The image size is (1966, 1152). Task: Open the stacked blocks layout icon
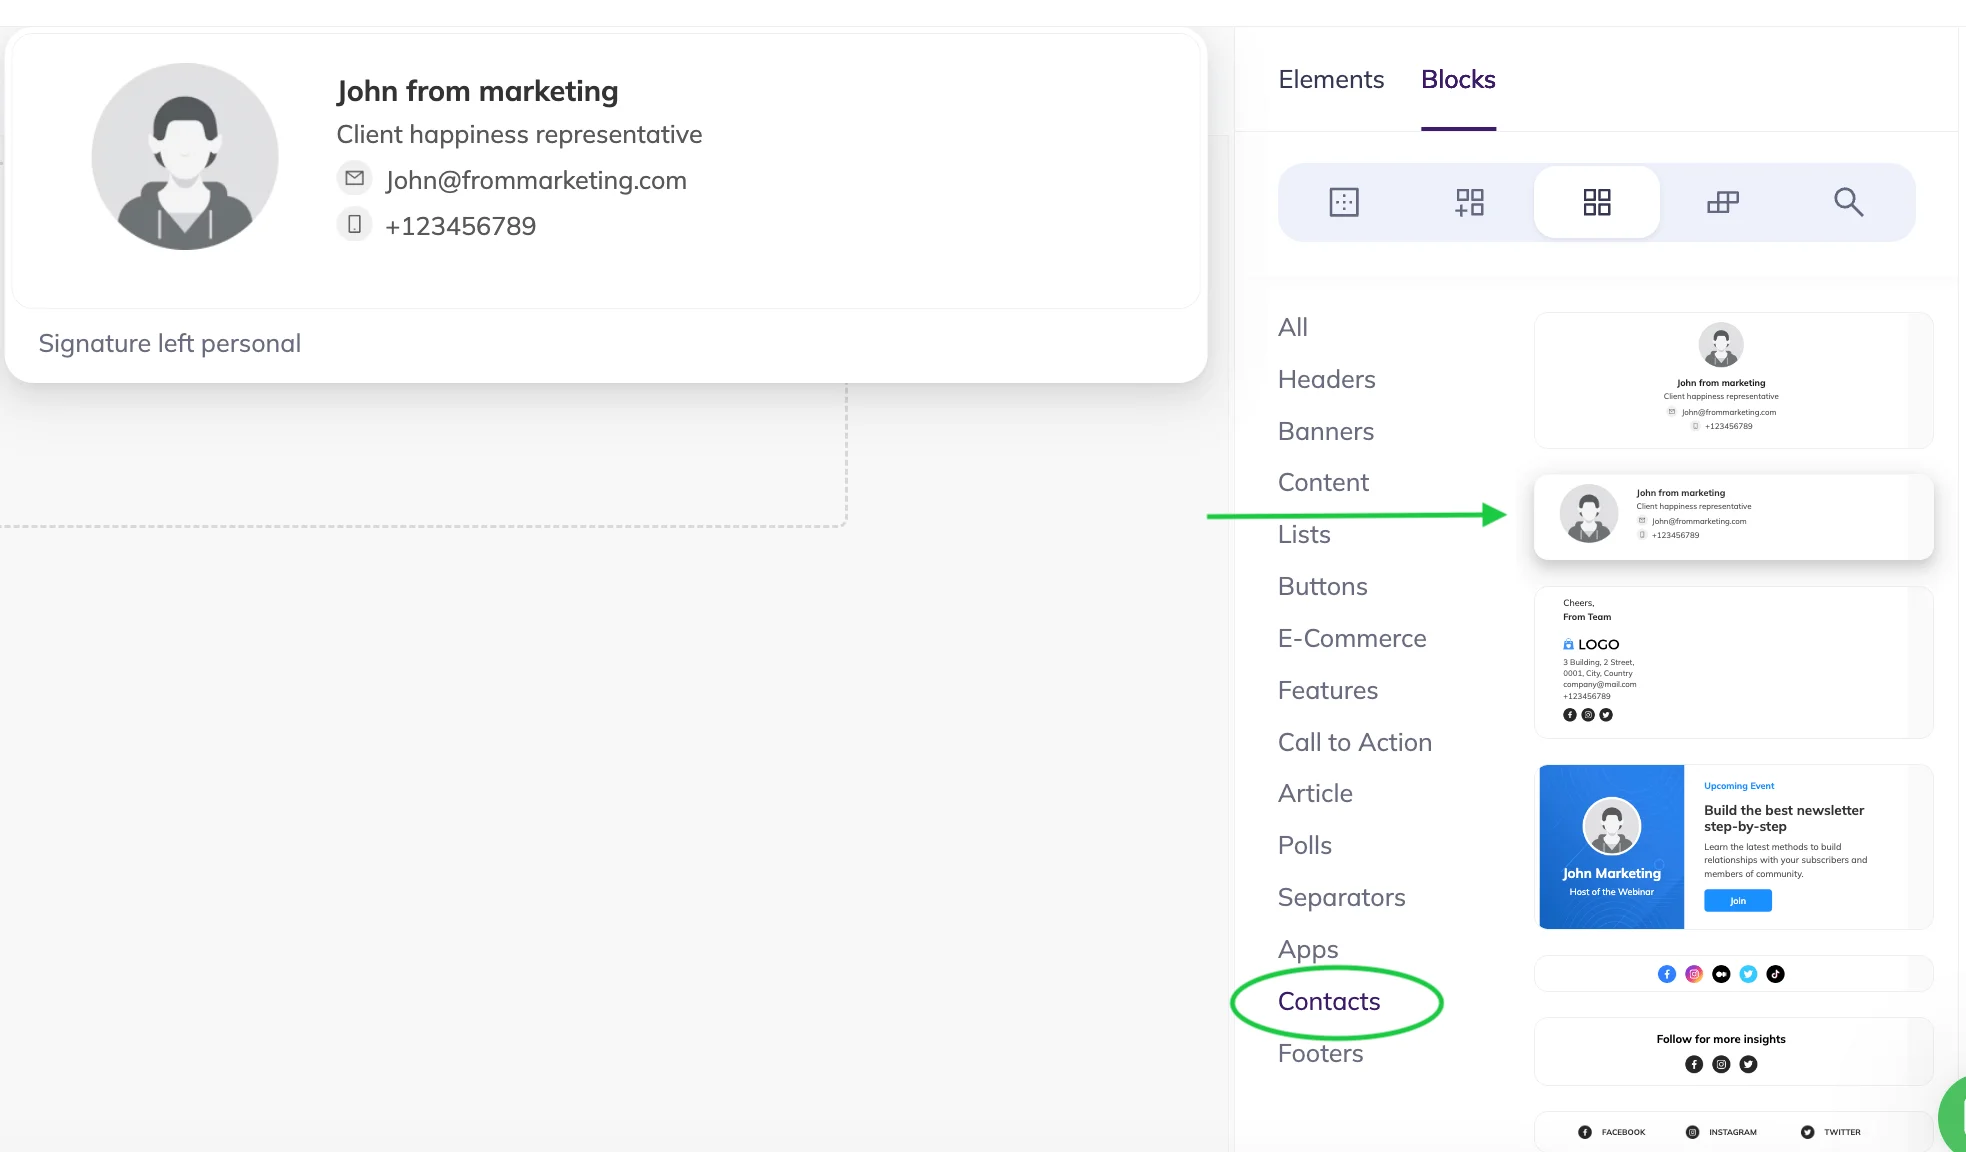[1723, 202]
